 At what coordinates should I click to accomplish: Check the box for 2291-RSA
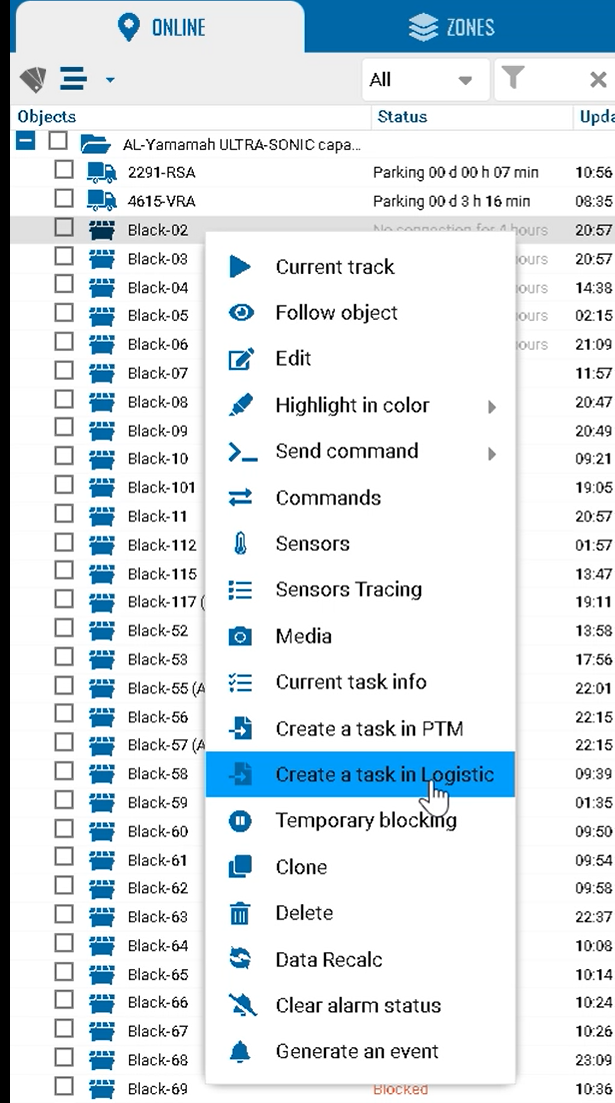coord(64,171)
